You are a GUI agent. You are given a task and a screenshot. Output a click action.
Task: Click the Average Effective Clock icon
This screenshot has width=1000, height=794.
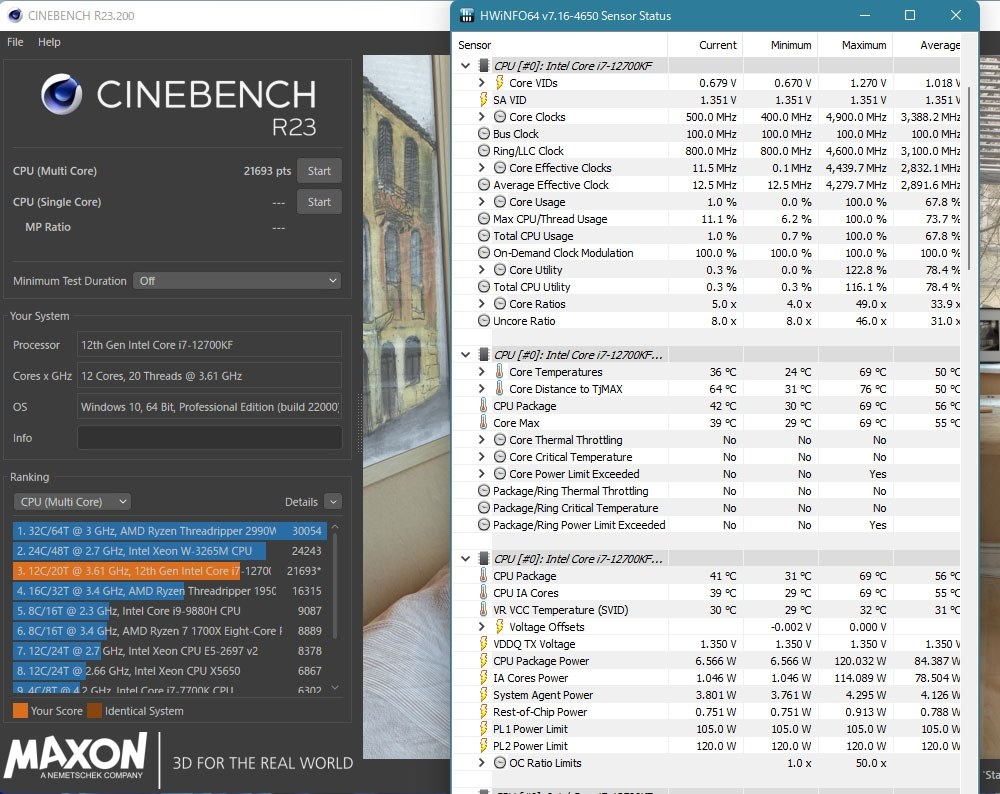click(x=484, y=185)
